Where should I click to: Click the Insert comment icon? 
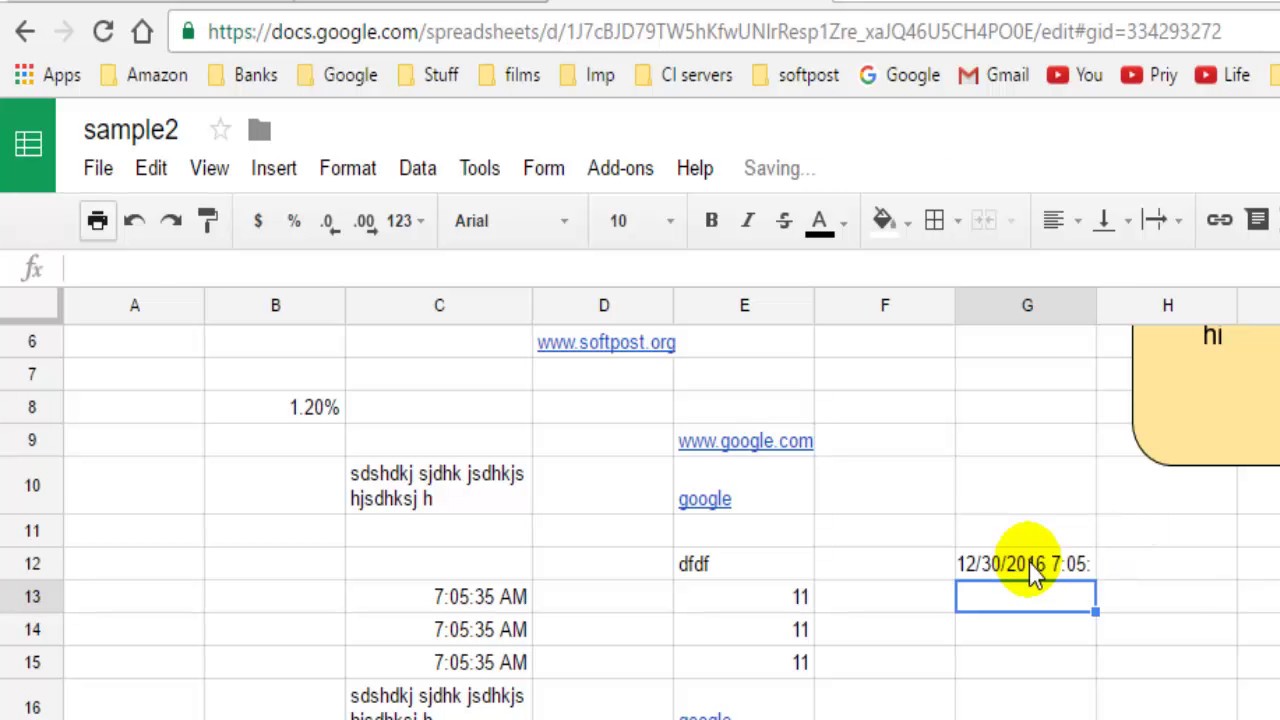coord(1258,220)
